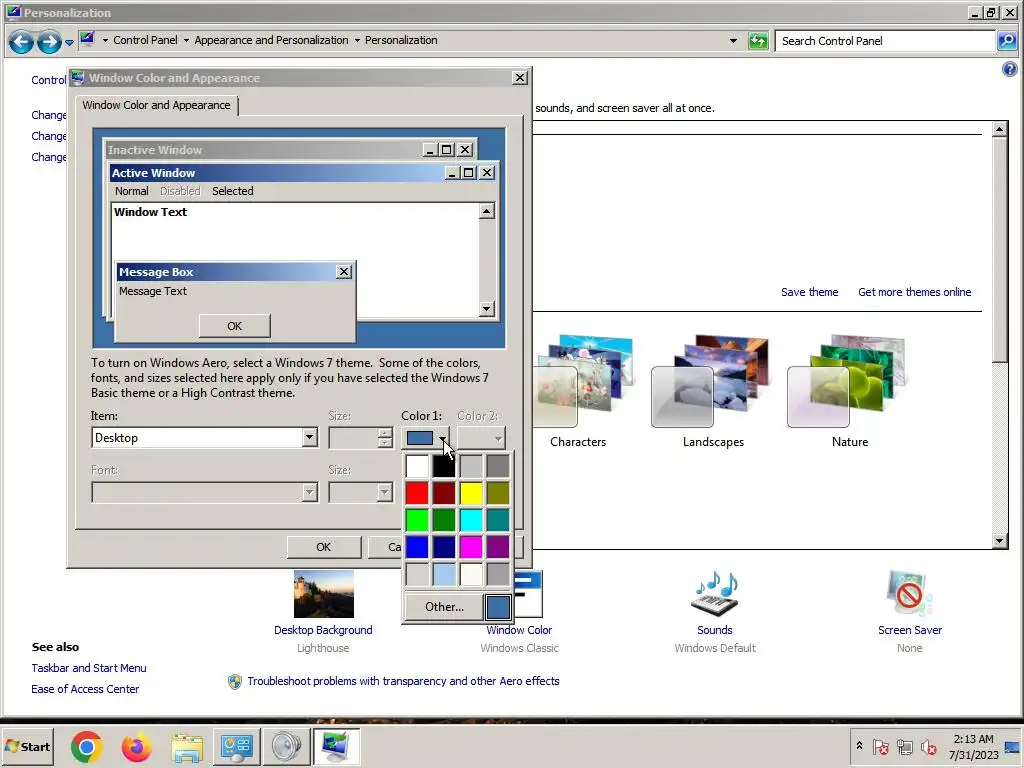The image size is (1024, 768).
Task: Click the themes list scroll down arrow
Action: [x=999, y=541]
